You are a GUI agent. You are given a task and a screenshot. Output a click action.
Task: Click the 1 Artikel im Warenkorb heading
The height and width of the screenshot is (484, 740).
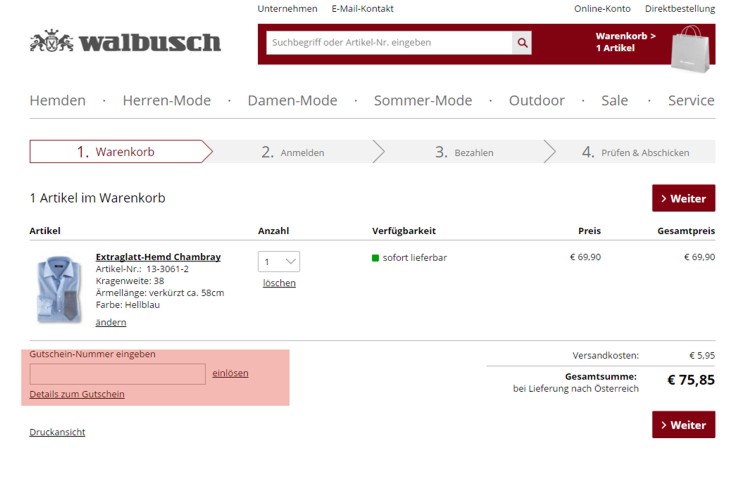pyautogui.click(x=97, y=198)
